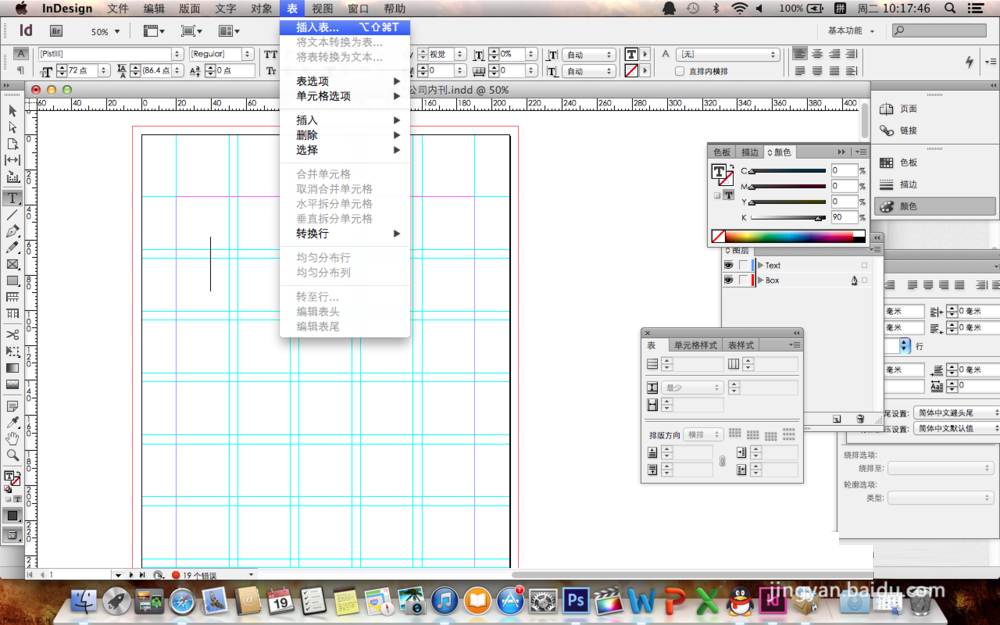Toggle lock box of Box layer
Image resolution: width=1000 pixels, height=625 pixels.
point(743,280)
